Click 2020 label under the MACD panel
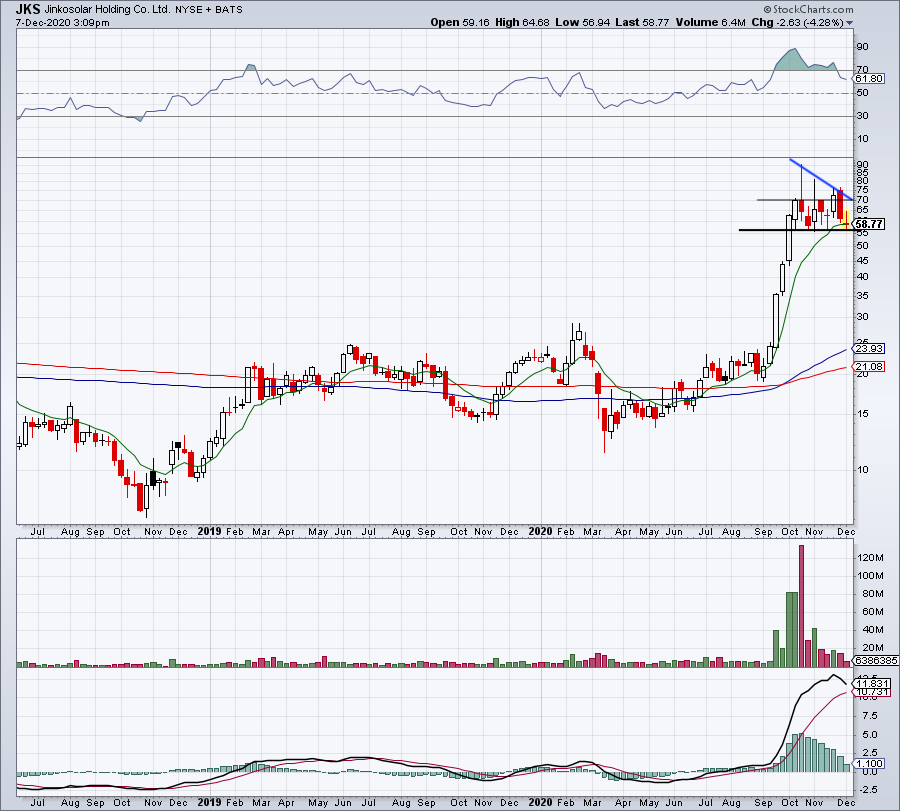 pos(540,802)
